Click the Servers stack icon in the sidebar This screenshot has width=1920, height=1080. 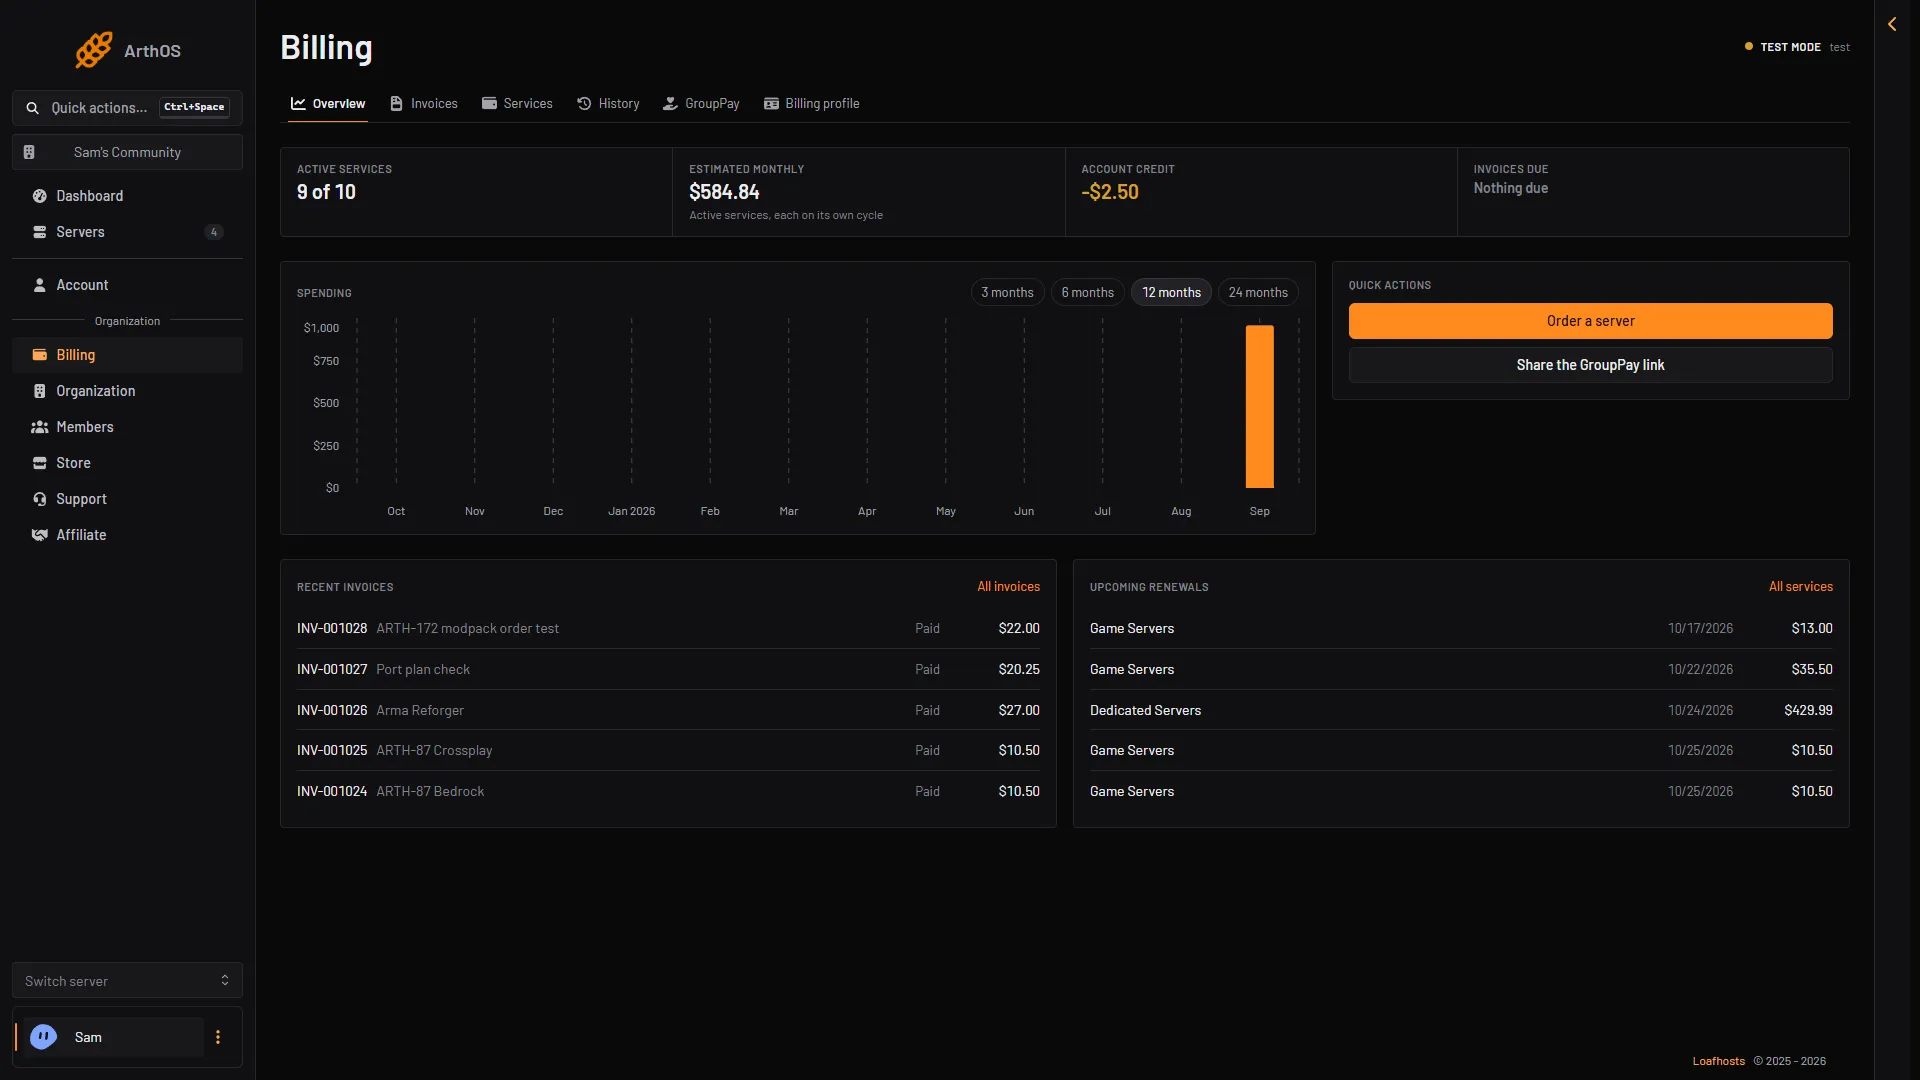[x=40, y=232]
